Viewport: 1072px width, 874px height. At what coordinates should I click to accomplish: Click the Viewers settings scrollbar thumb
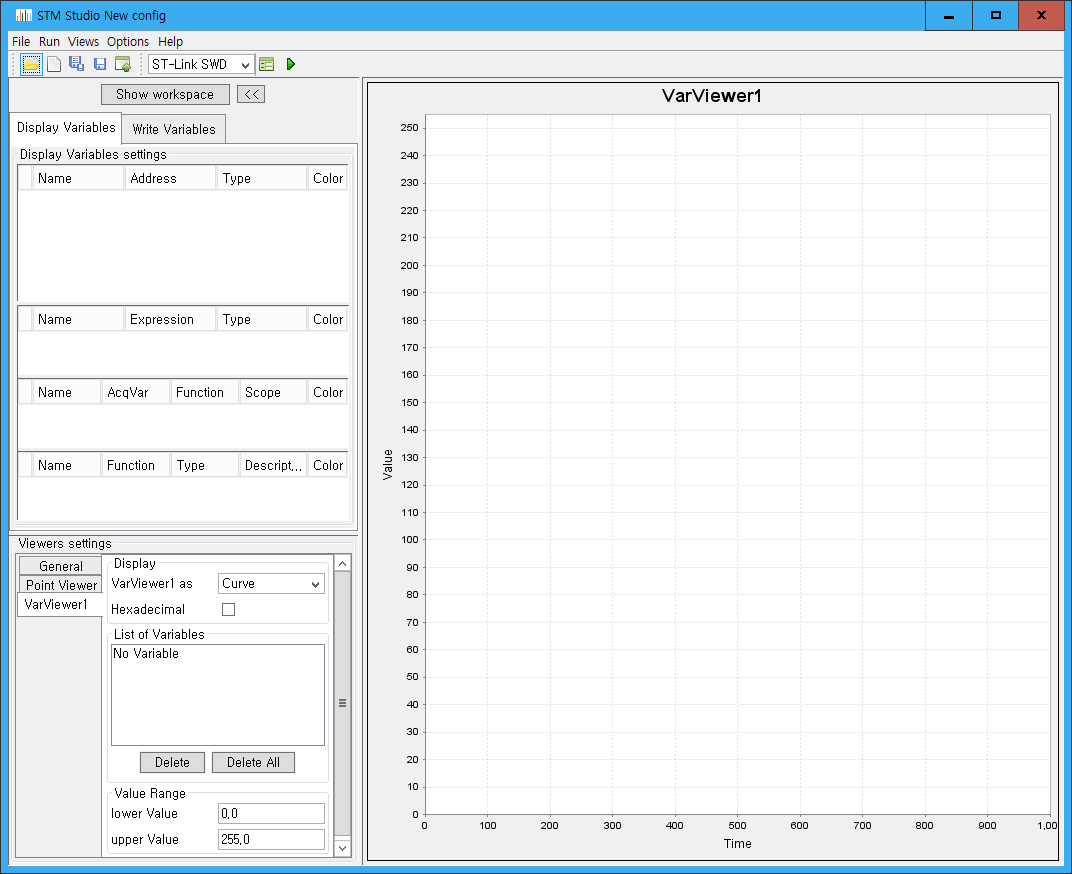(x=343, y=703)
